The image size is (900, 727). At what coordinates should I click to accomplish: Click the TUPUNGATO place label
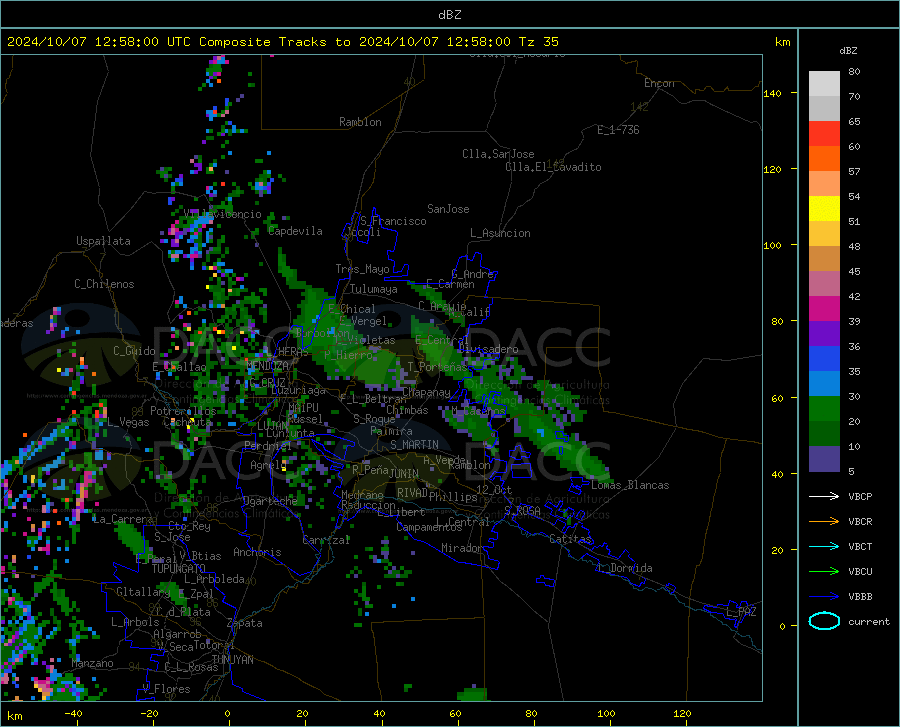pyautogui.click(x=179, y=569)
